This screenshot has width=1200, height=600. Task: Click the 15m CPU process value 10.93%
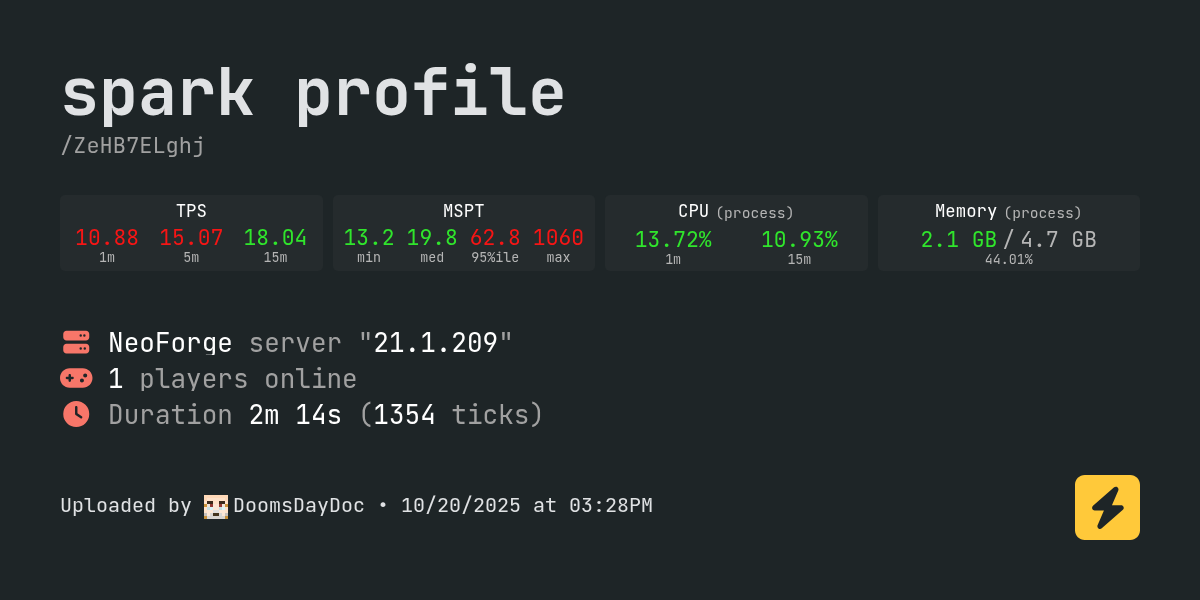click(799, 240)
